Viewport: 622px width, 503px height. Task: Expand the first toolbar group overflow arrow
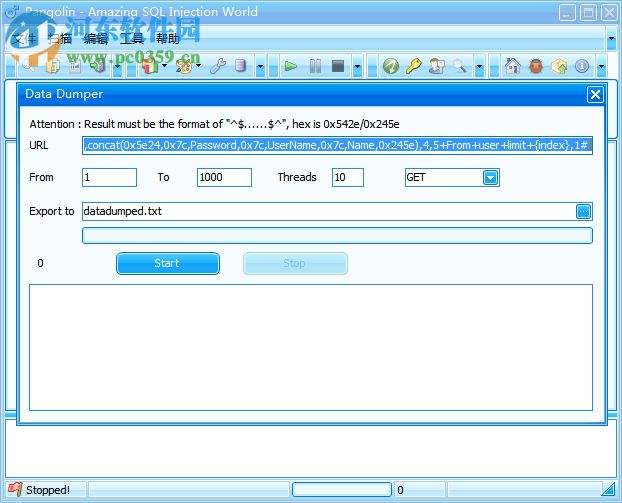[117, 66]
